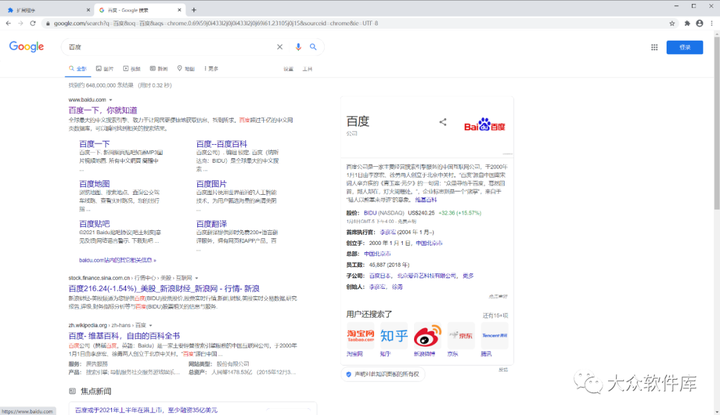Screen dimensions: 720x415
Task: Open the 百度216.24 Sina finance result
Action: pos(164,288)
